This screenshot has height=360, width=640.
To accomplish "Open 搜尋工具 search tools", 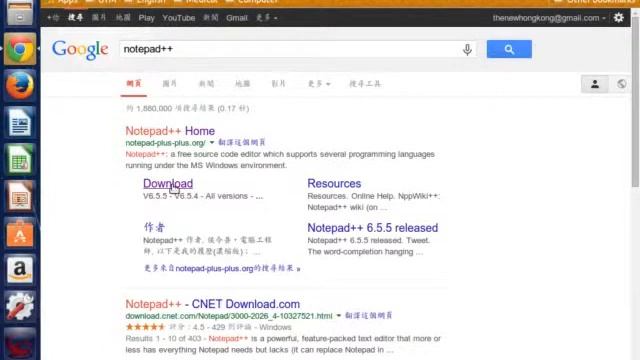I will click(365, 84).
